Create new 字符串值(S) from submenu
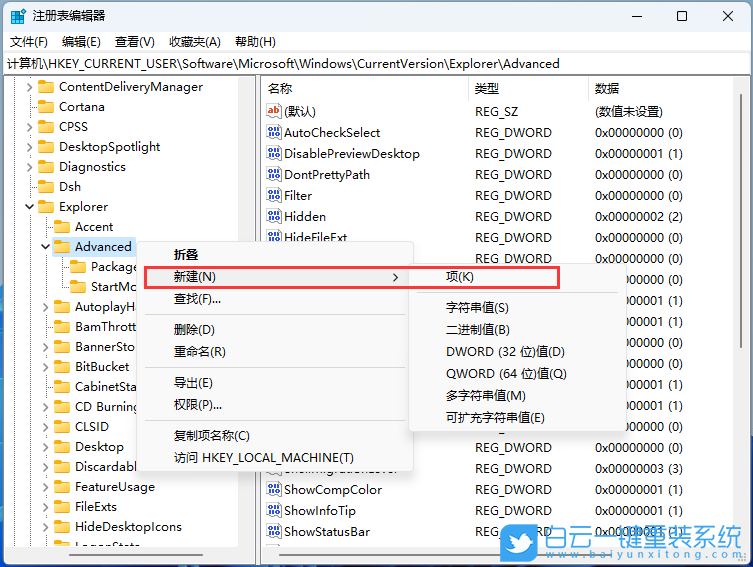This screenshot has width=753, height=567. [x=517, y=308]
